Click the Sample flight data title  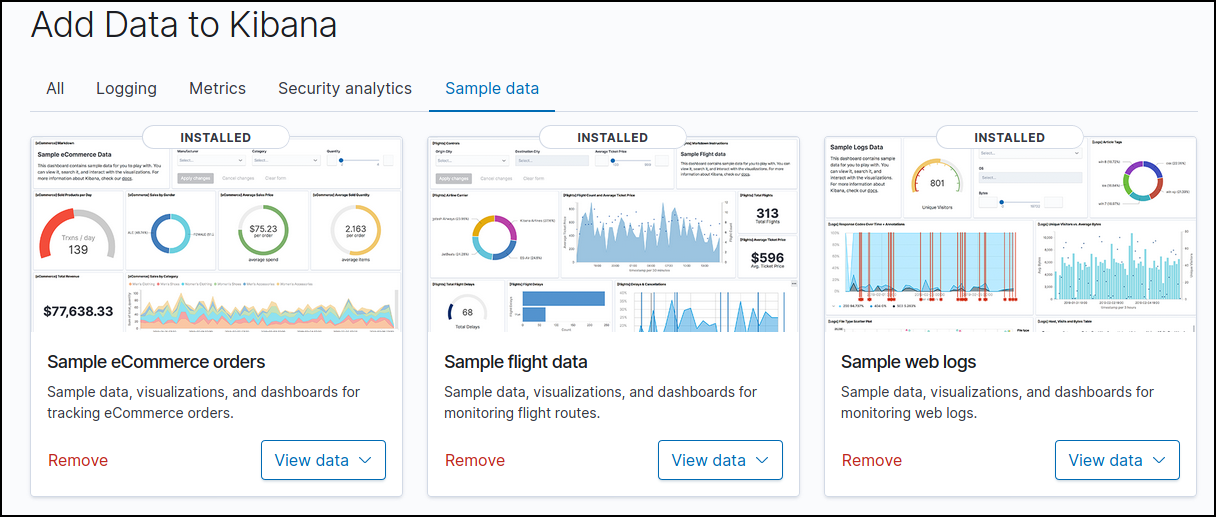(x=516, y=361)
